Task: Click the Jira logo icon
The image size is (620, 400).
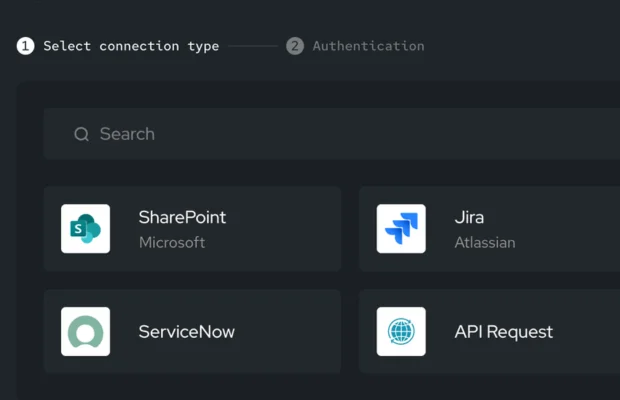Action: (401, 228)
